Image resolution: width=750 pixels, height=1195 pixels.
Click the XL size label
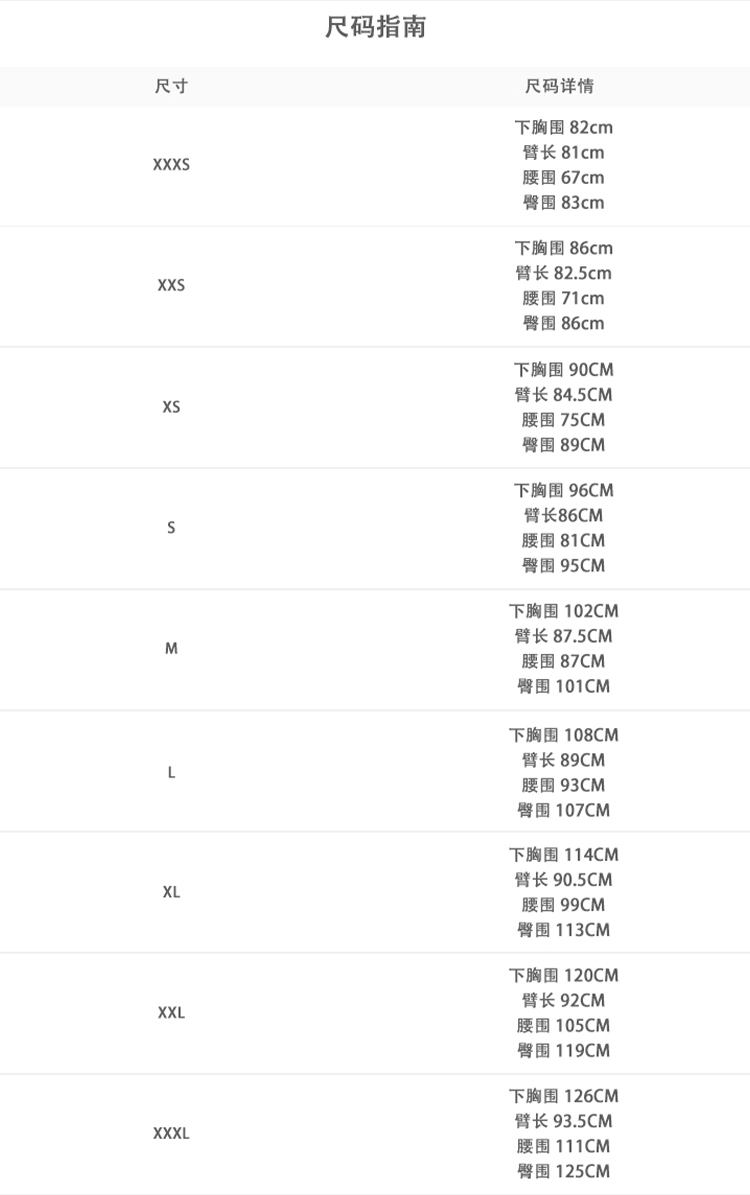click(x=171, y=892)
